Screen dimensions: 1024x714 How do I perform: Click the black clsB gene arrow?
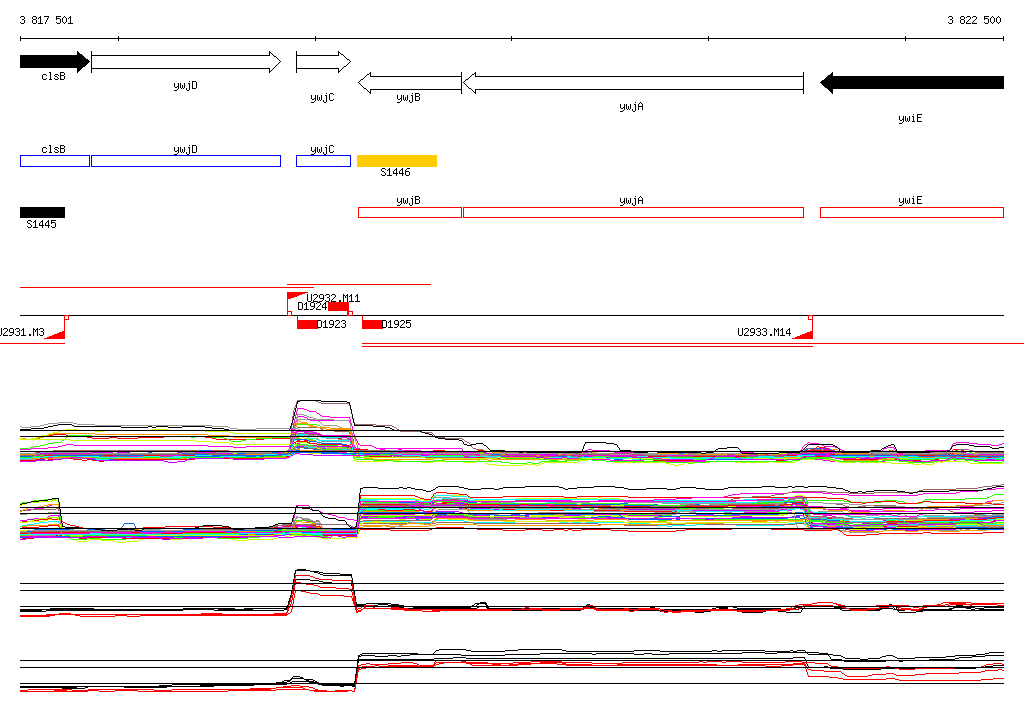pos(55,62)
